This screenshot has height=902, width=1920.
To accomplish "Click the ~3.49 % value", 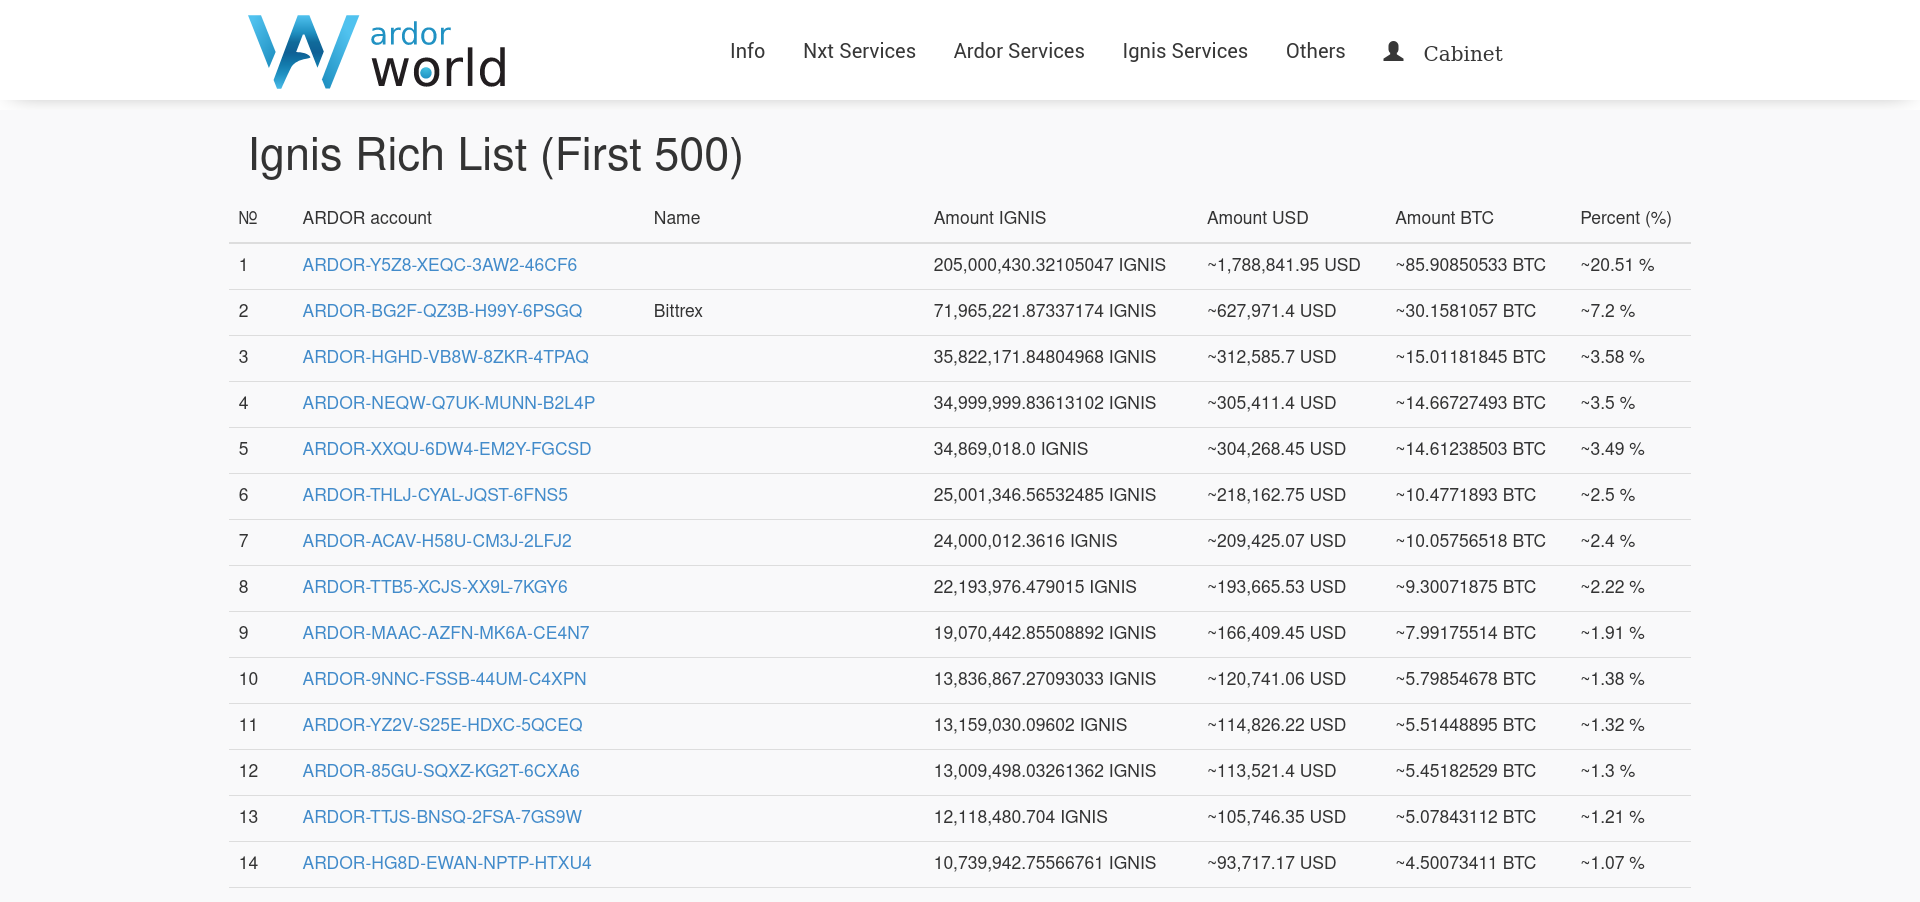I will tap(1612, 449).
